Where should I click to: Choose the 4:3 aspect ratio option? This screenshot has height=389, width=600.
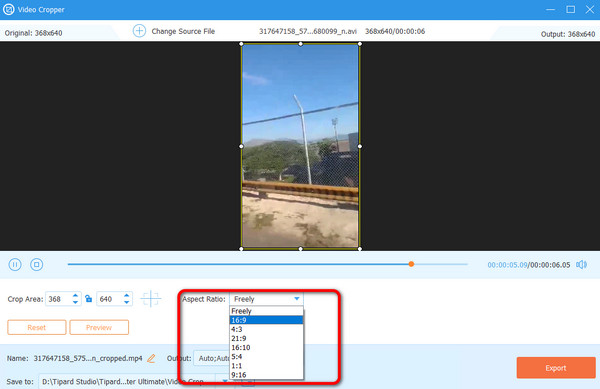point(266,329)
